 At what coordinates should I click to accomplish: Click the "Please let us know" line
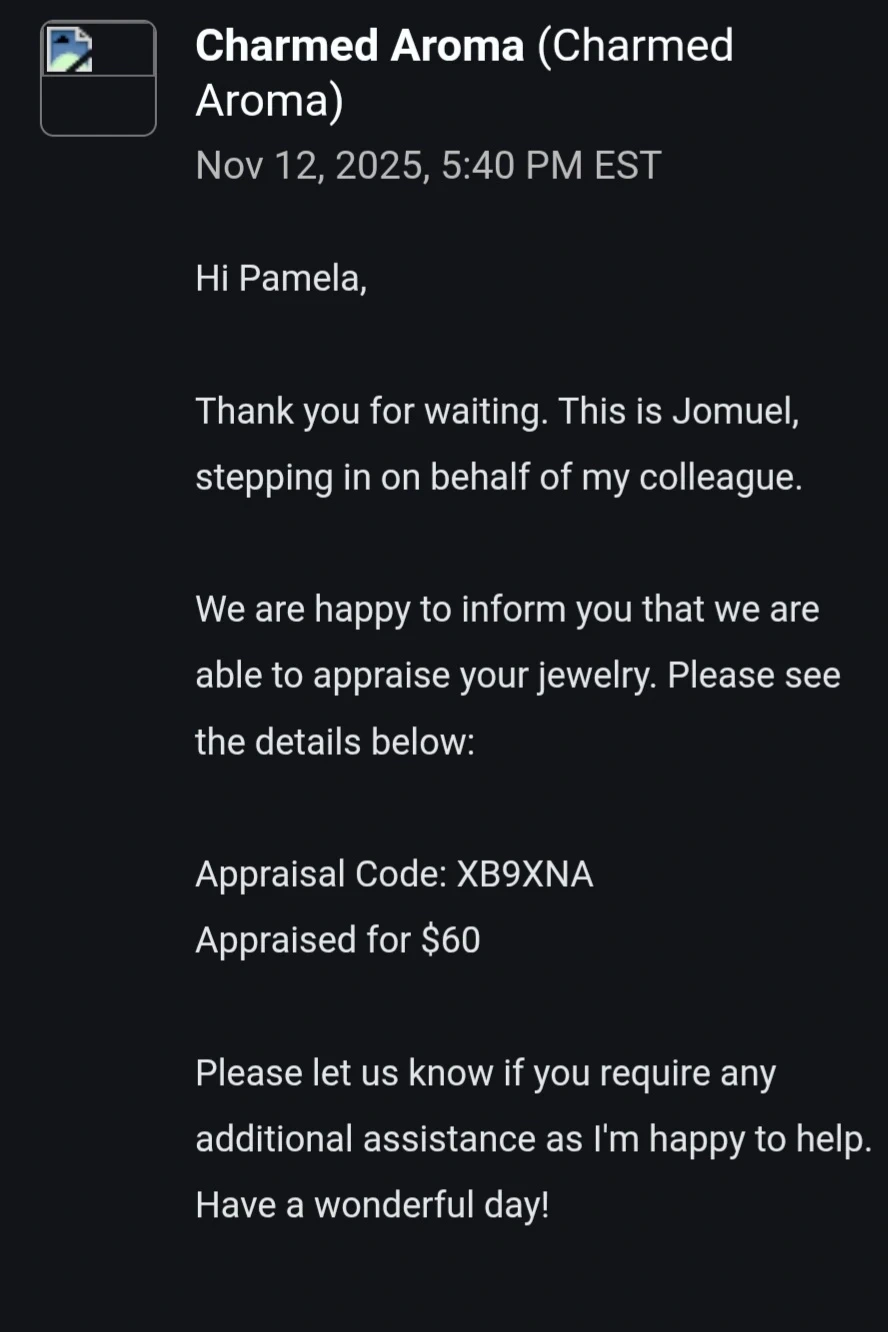coord(485,1073)
